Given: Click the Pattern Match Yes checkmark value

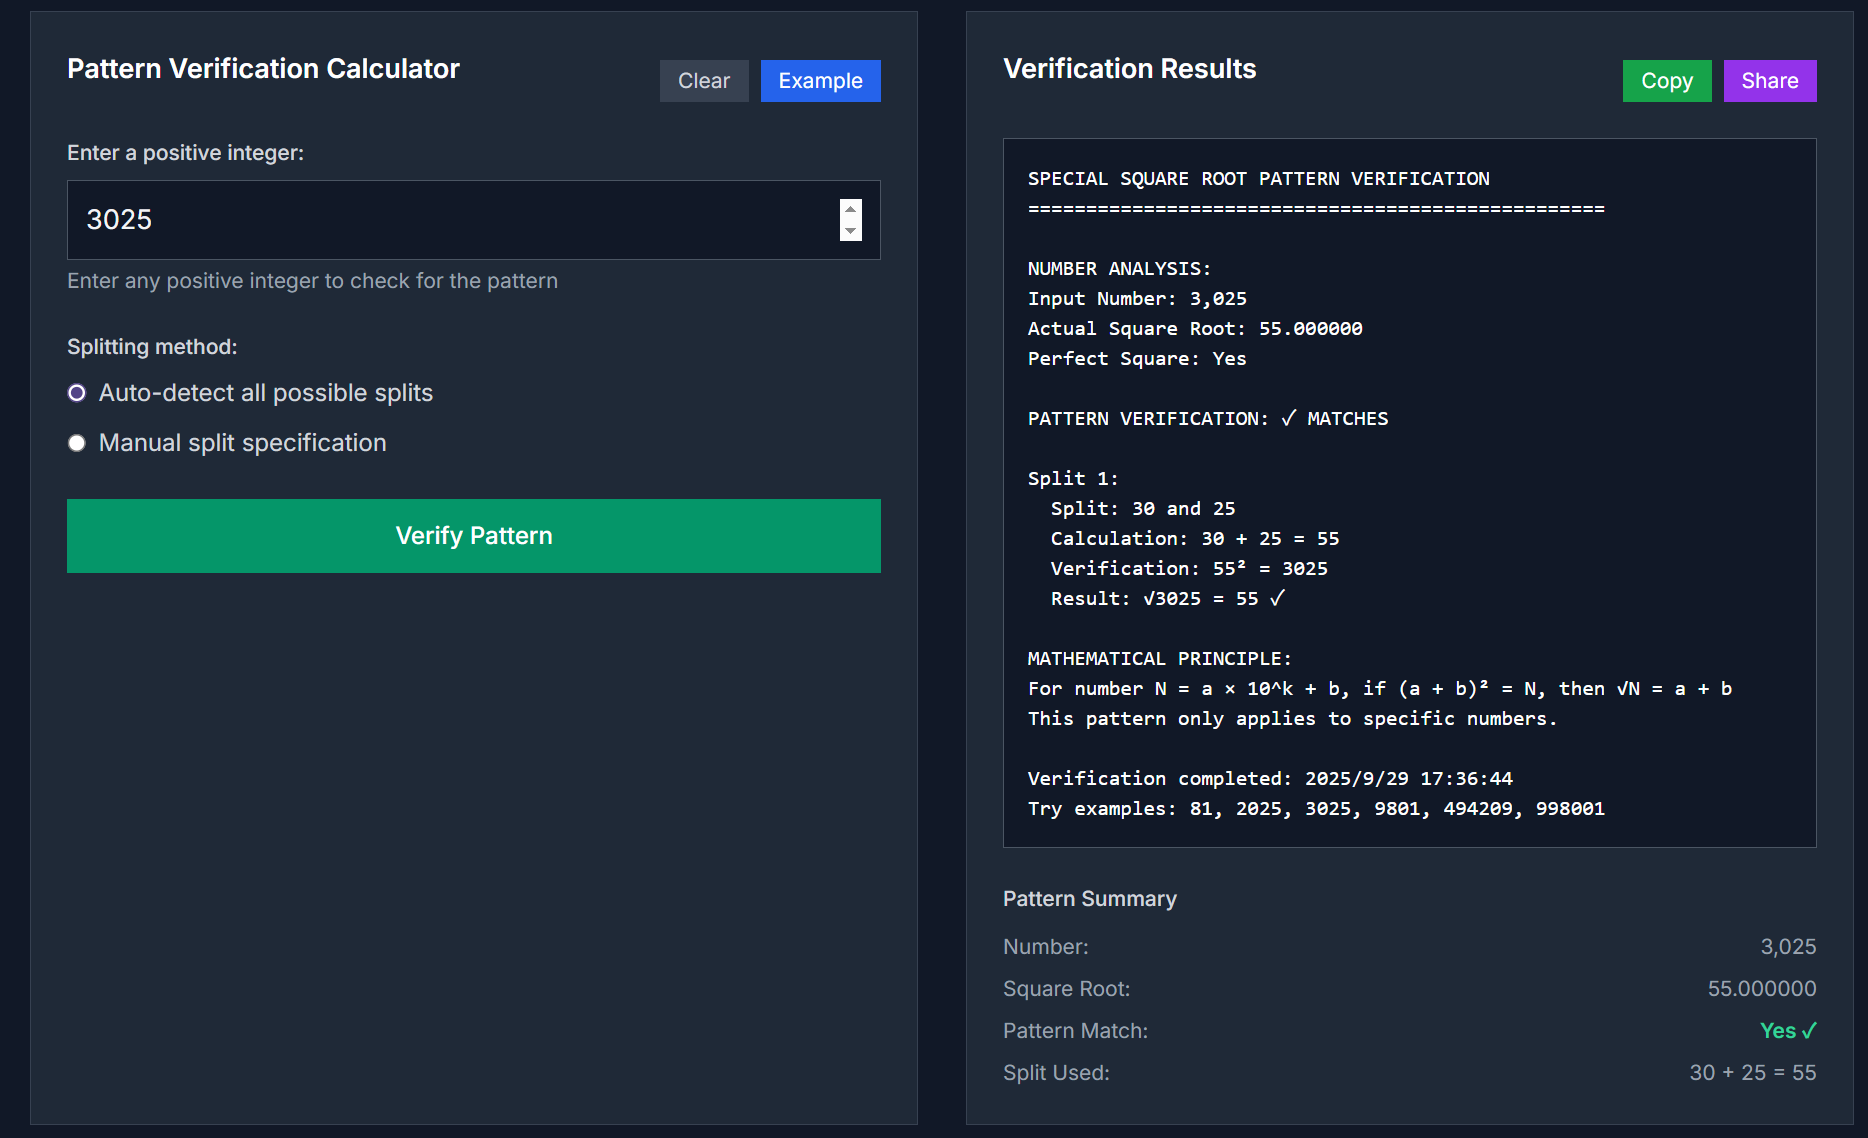Looking at the screenshot, I should (1787, 1031).
